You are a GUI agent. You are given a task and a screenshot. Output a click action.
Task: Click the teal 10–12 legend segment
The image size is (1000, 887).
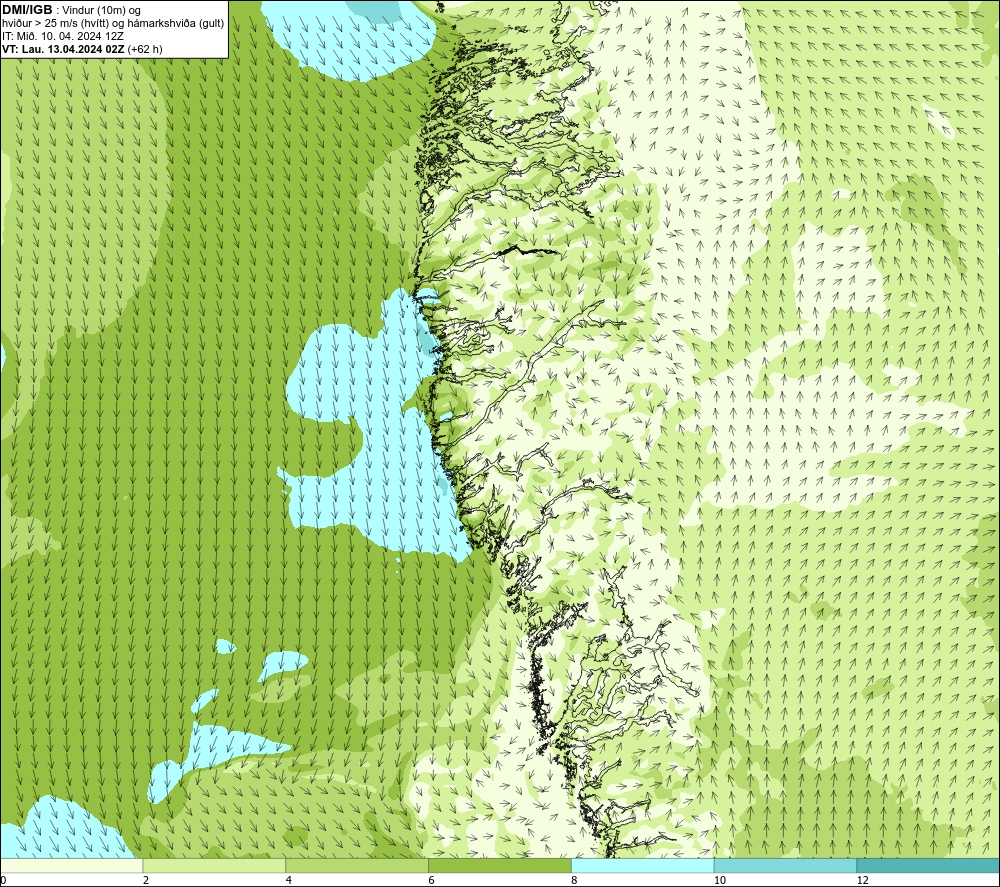point(786,865)
